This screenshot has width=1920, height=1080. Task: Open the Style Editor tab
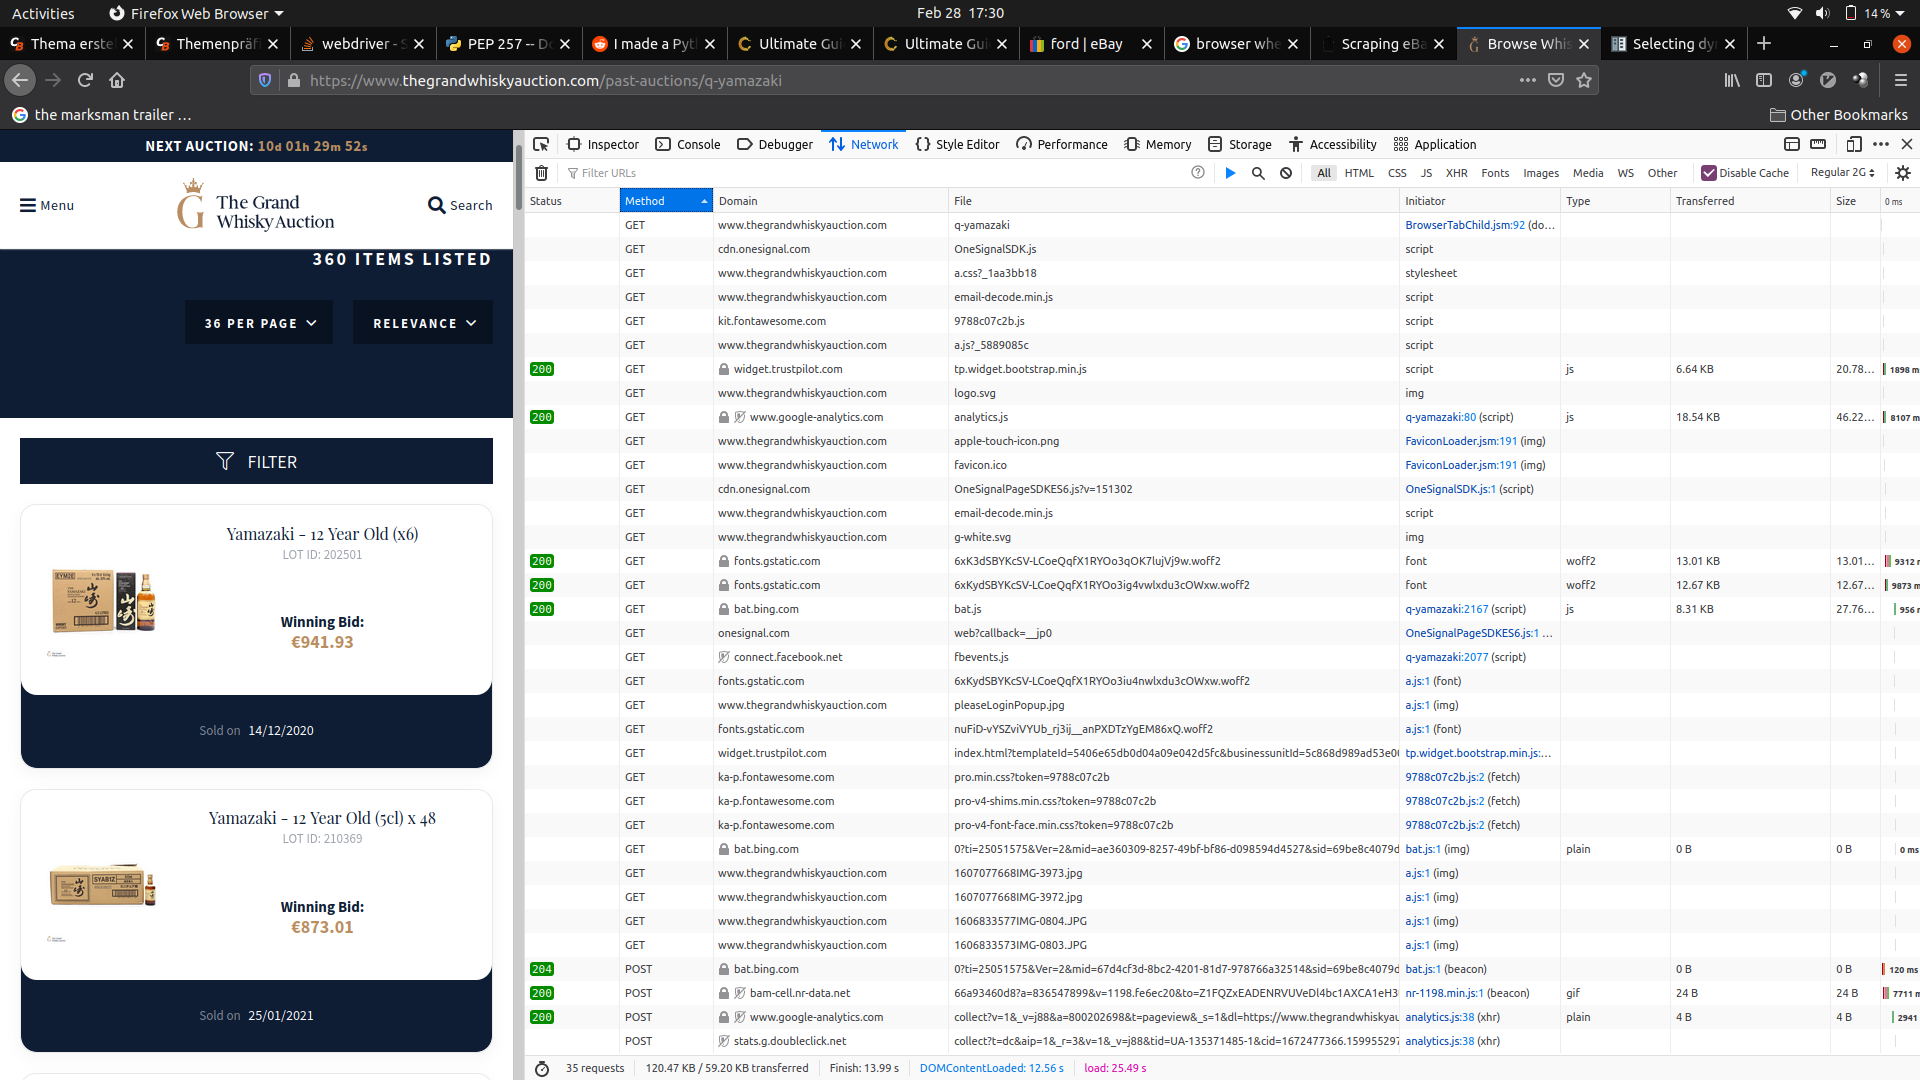click(957, 144)
